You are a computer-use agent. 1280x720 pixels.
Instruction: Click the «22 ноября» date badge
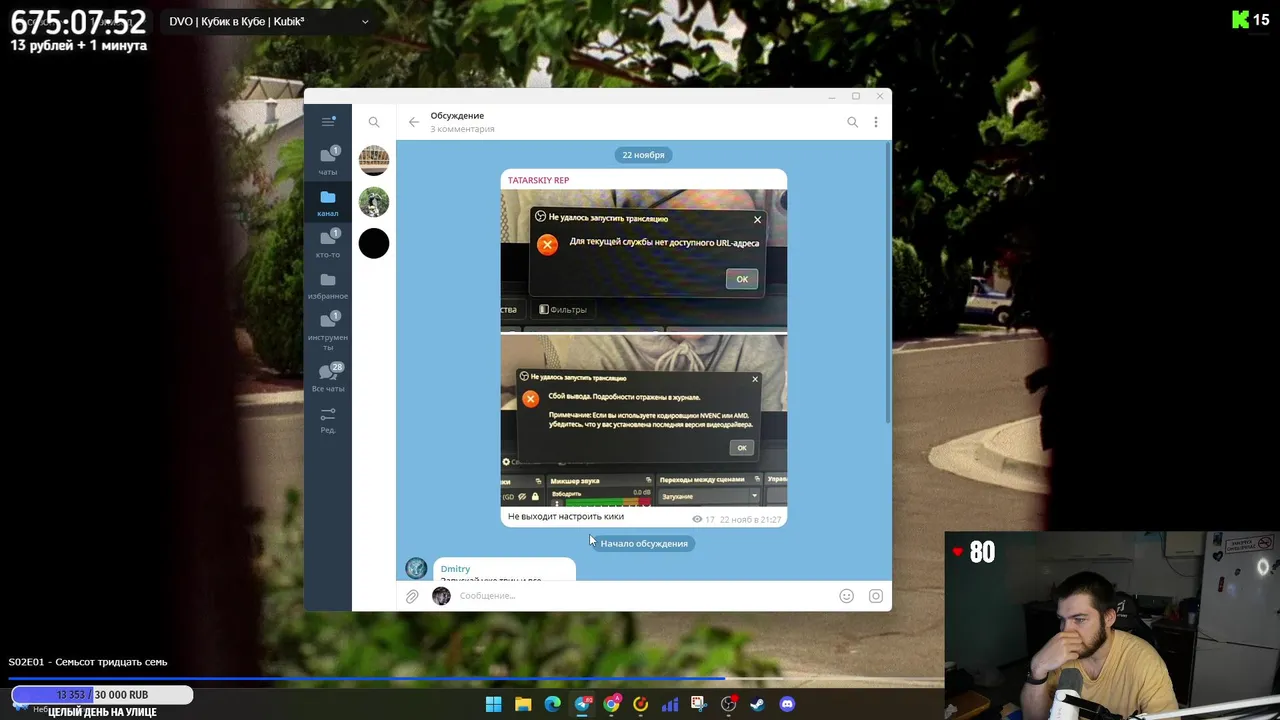coord(643,155)
